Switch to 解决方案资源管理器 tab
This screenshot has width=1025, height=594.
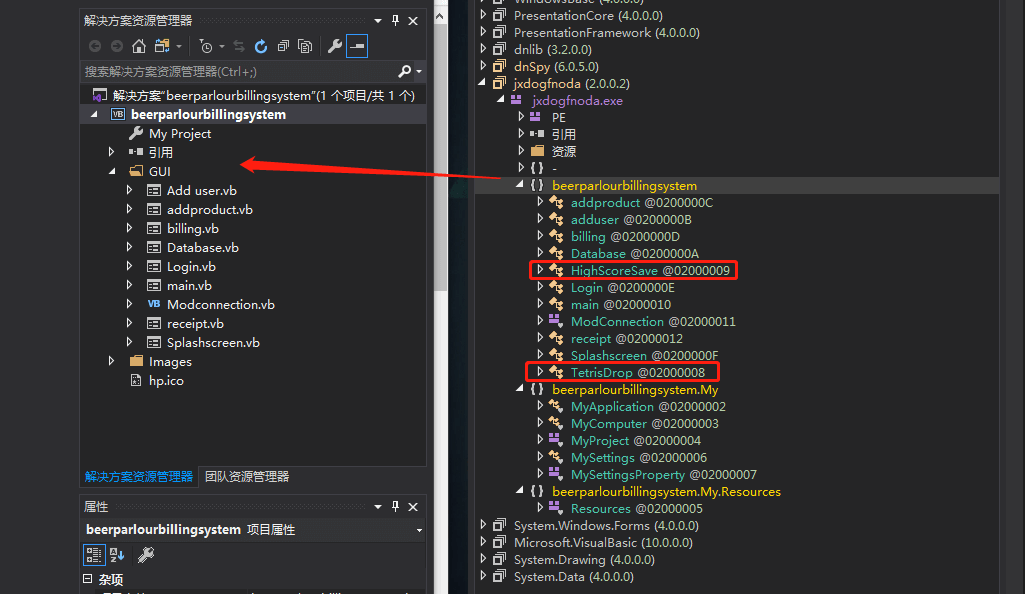[139, 476]
